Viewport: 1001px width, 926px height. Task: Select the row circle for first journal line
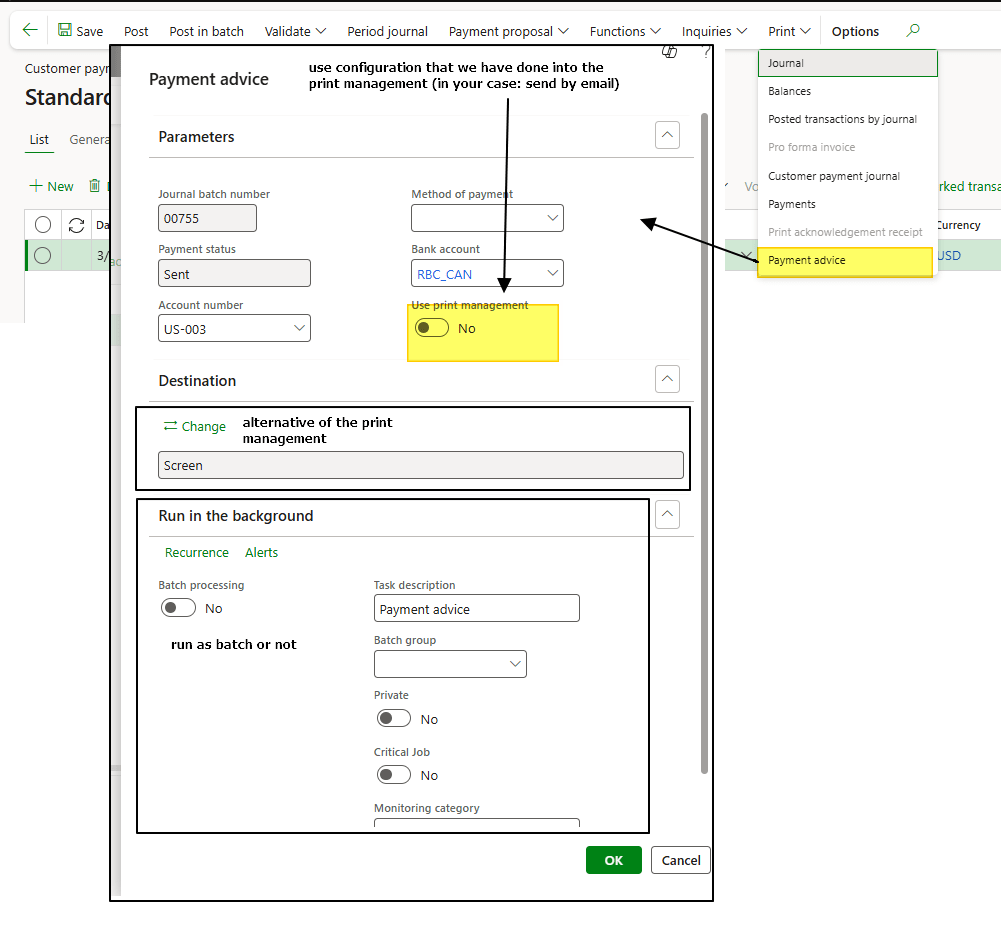[x=43, y=255]
